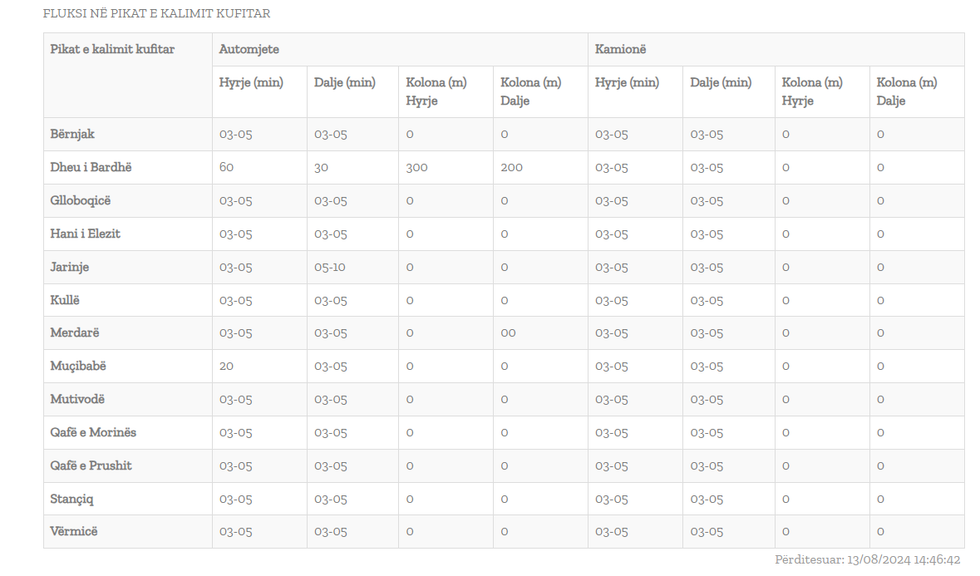The height and width of the screenshot is (576, 980).
Task: Click the Përditesuar timestamp text
Action: point(867,560)
